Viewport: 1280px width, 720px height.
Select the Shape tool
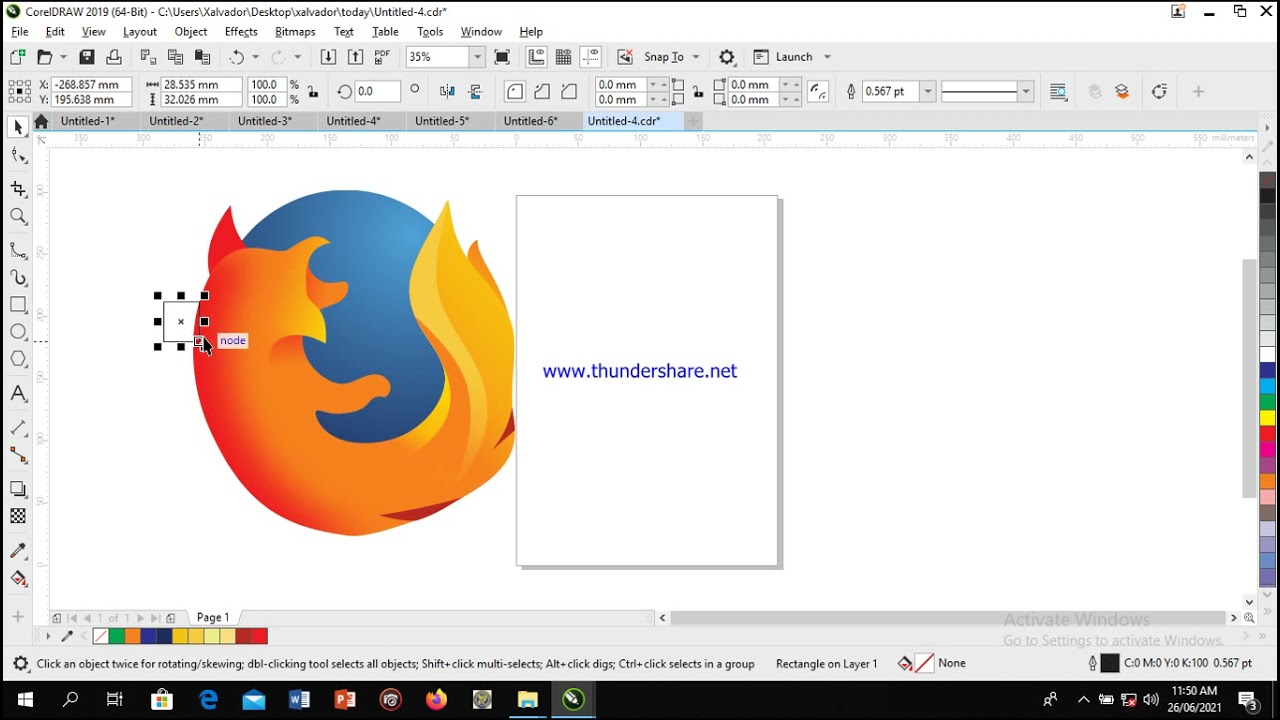[x=18, y=155]
